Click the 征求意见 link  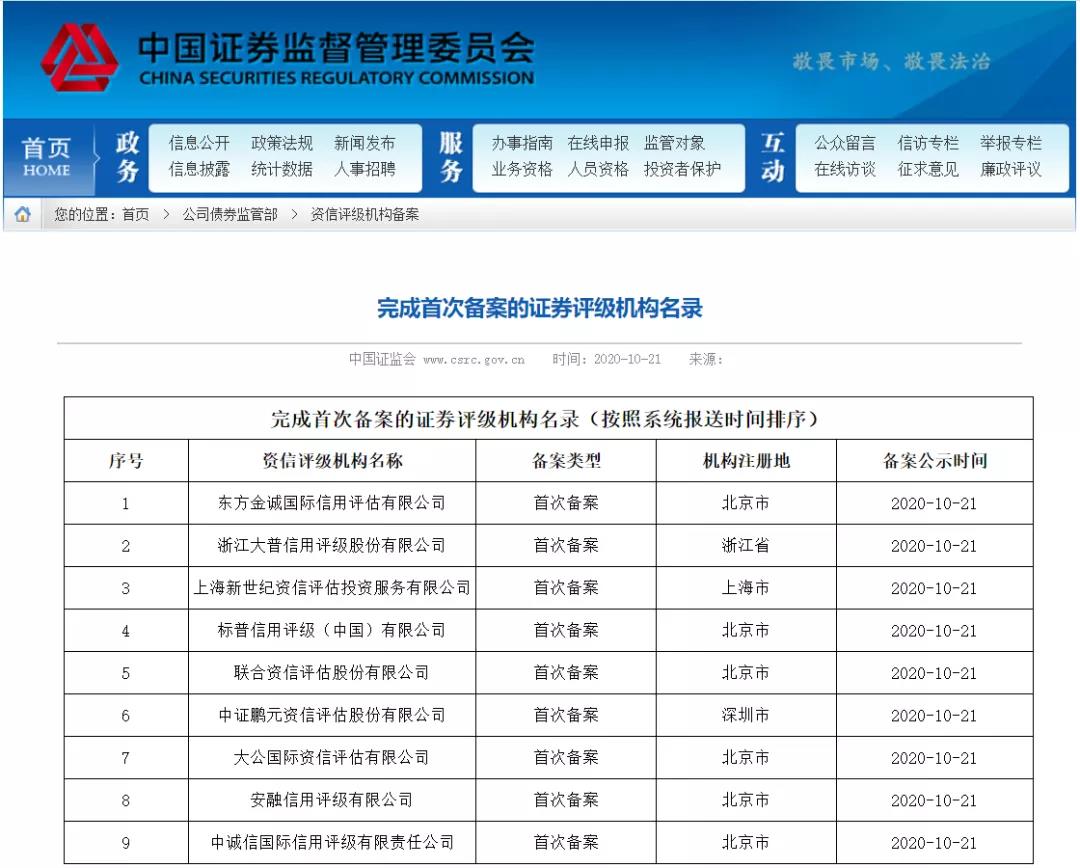coord(928,171)
